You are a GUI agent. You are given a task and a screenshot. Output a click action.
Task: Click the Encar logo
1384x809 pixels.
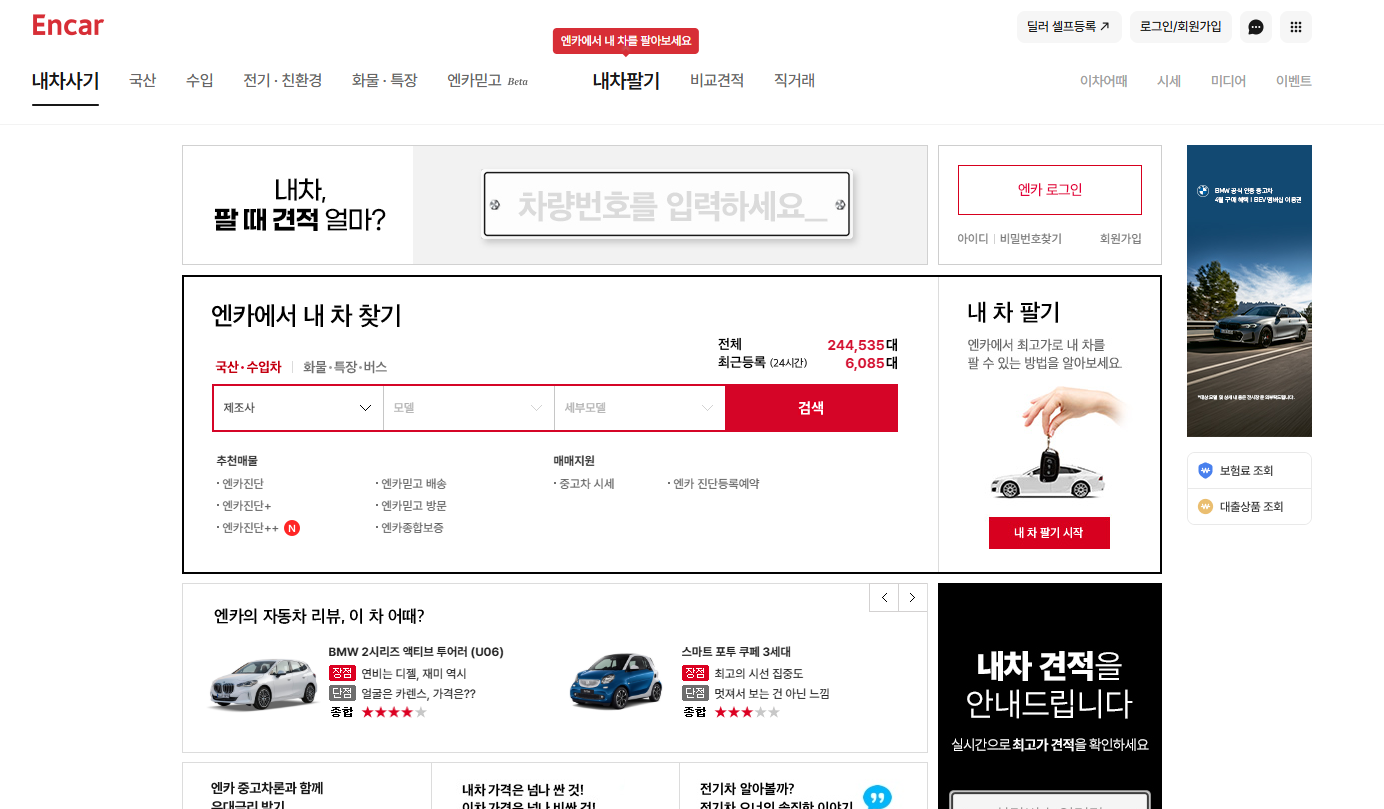[x=68, y=26]
